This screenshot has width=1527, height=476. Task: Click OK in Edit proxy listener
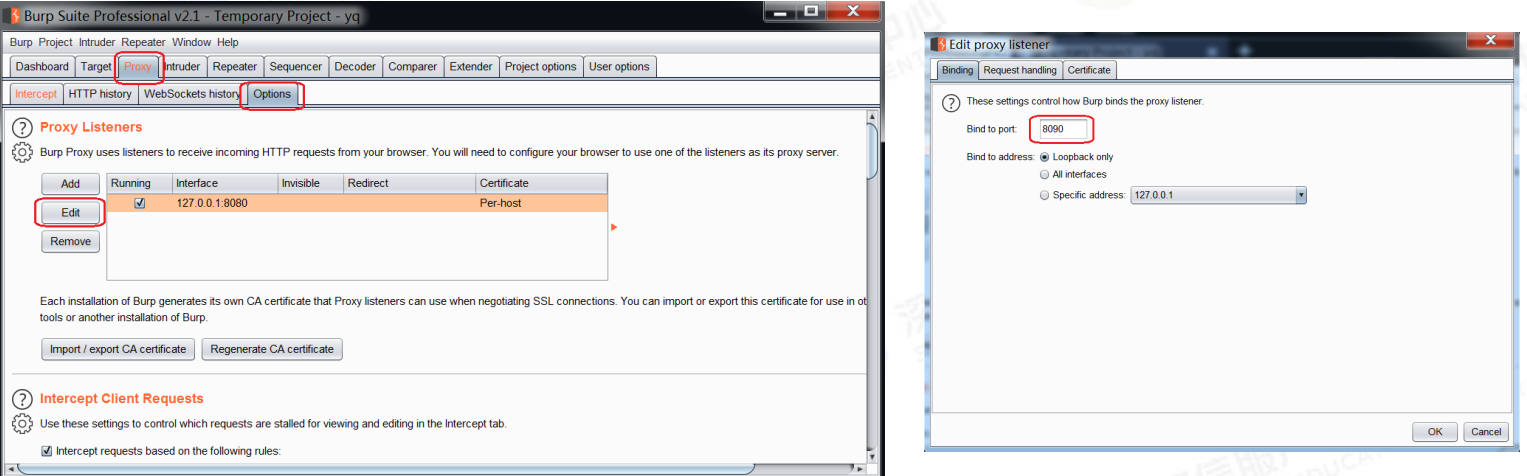click(x=1435, y=432)
